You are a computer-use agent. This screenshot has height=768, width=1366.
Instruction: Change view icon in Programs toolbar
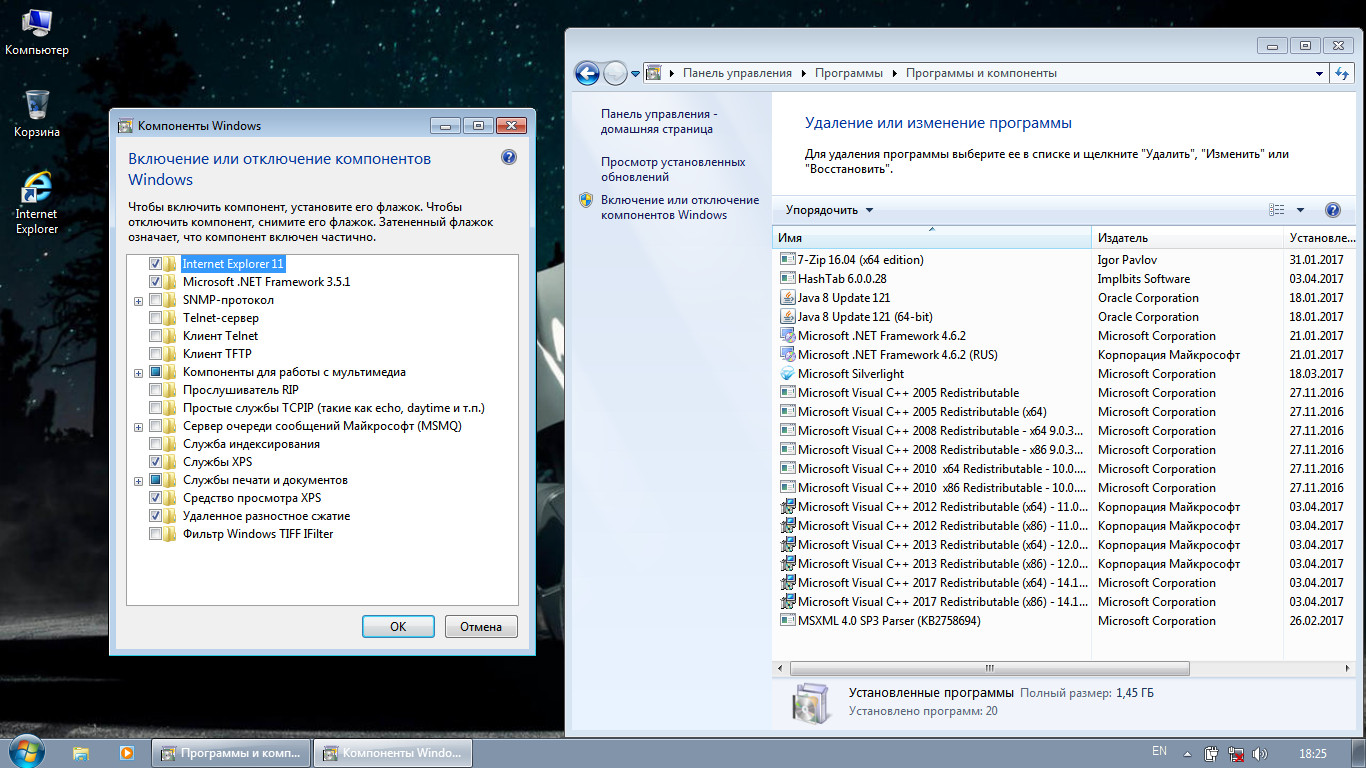coord(1277,210)
